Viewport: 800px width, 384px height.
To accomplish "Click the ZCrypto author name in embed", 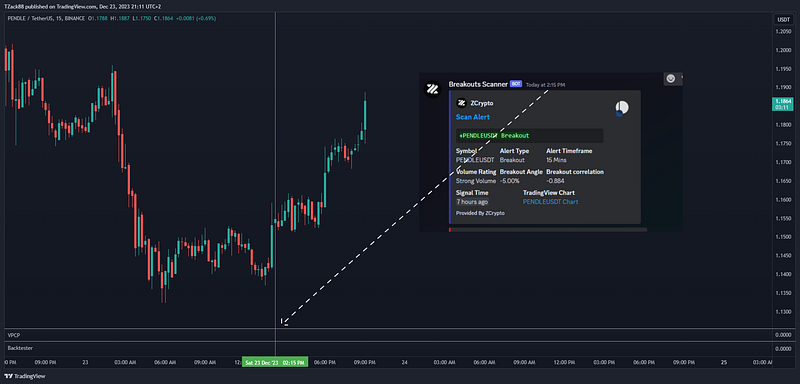I will [x=482, y=103].
